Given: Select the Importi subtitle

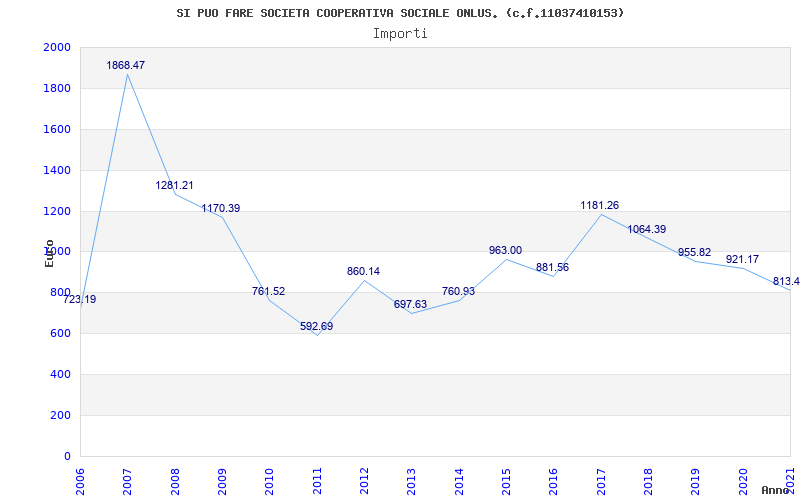Looking at the screenshot, I should 400,34.
